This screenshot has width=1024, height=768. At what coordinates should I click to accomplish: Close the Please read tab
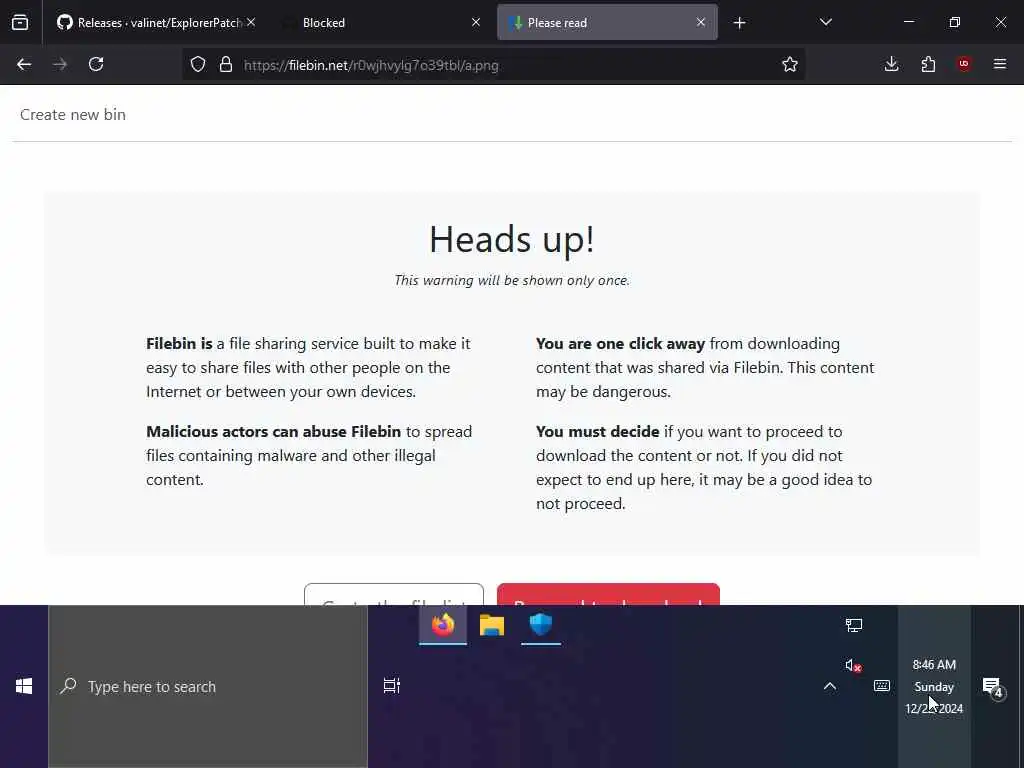701,22
